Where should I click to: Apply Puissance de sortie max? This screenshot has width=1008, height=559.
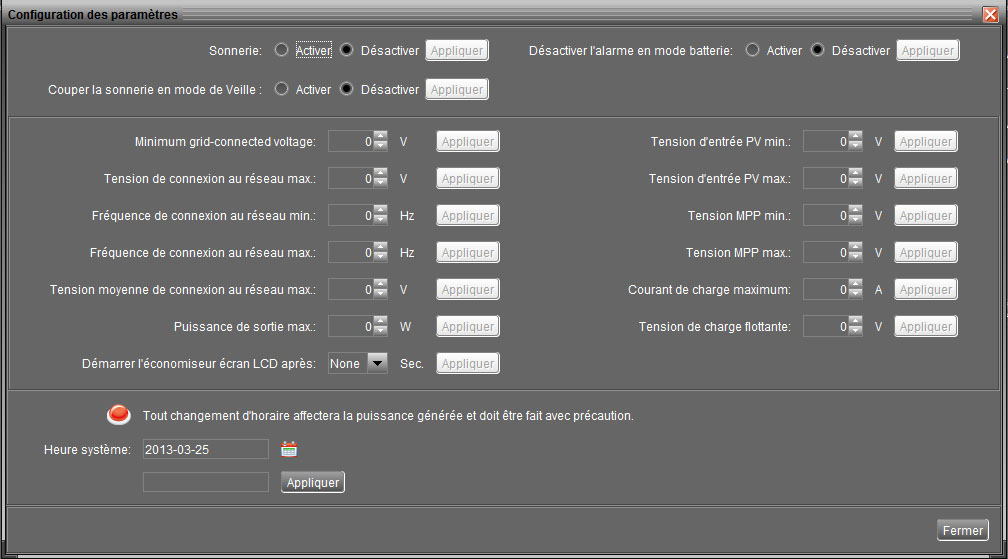(x=468, y=326)
